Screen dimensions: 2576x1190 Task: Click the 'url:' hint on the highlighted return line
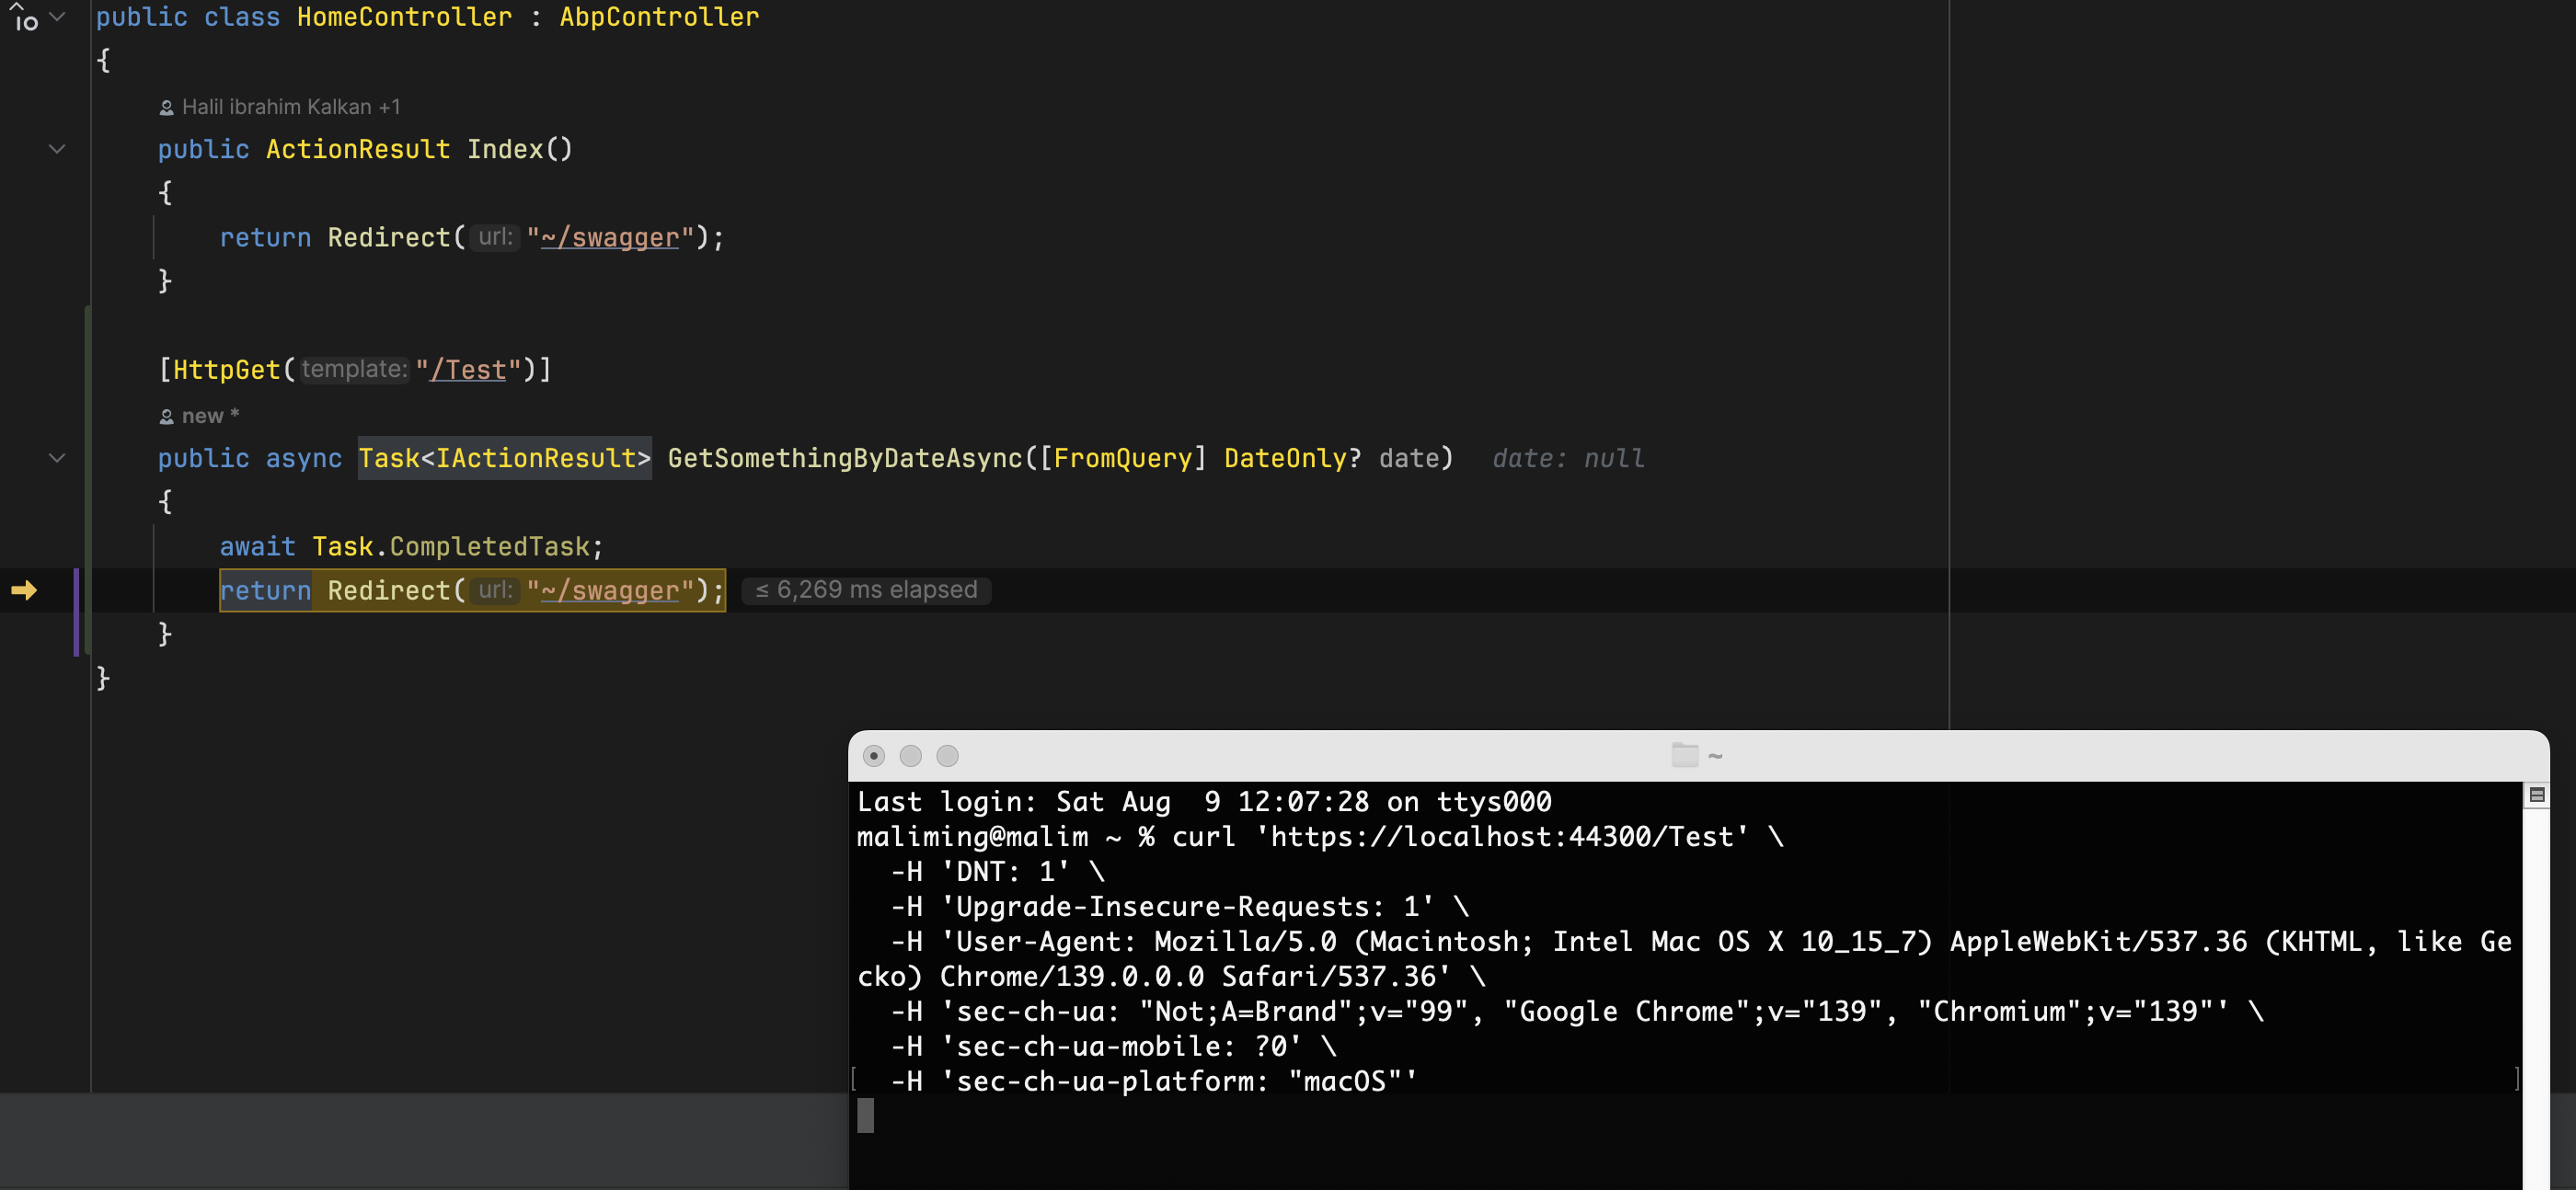[495, 590]
